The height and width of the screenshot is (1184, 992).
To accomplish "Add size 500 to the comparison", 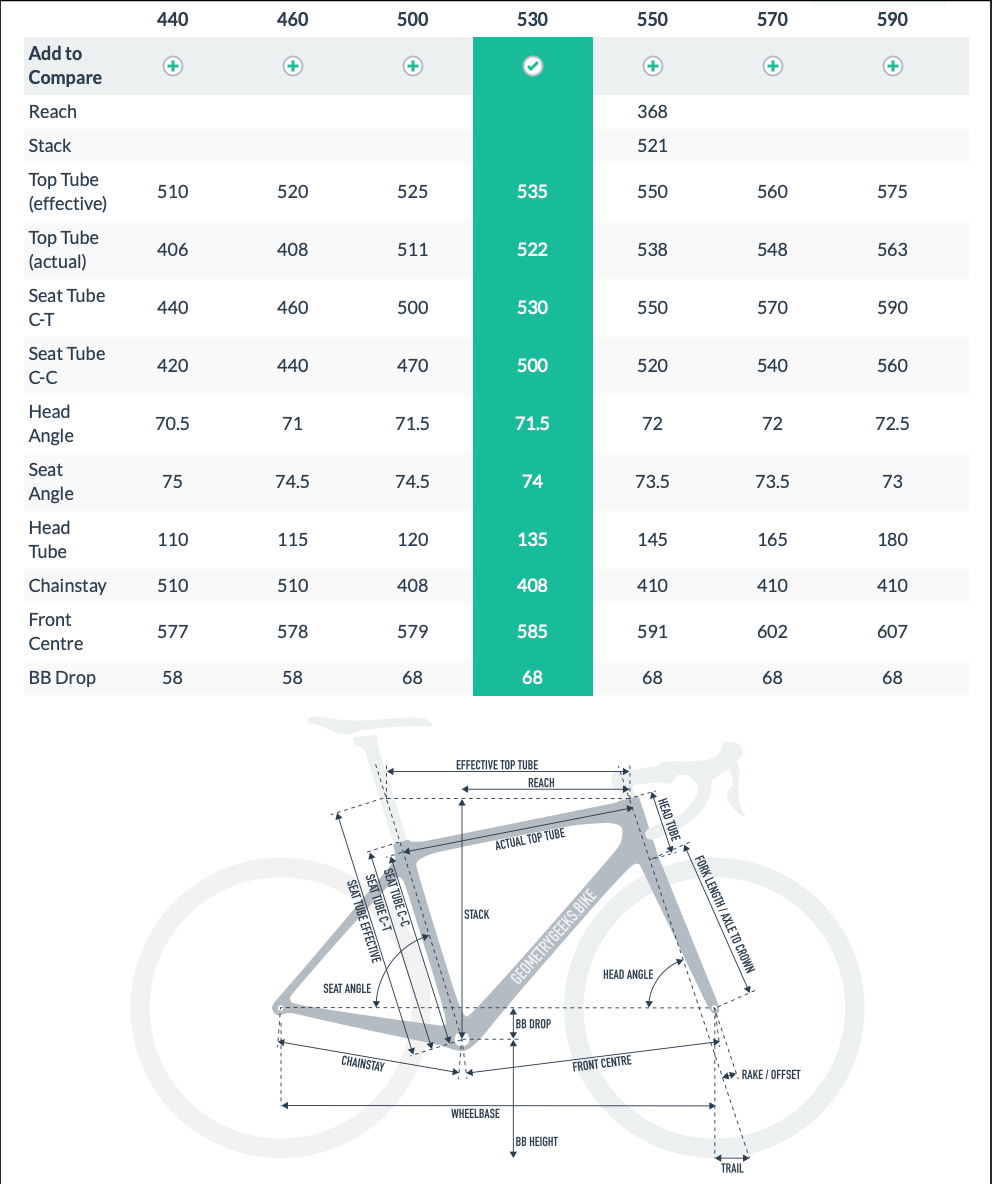I will [412, 66].
